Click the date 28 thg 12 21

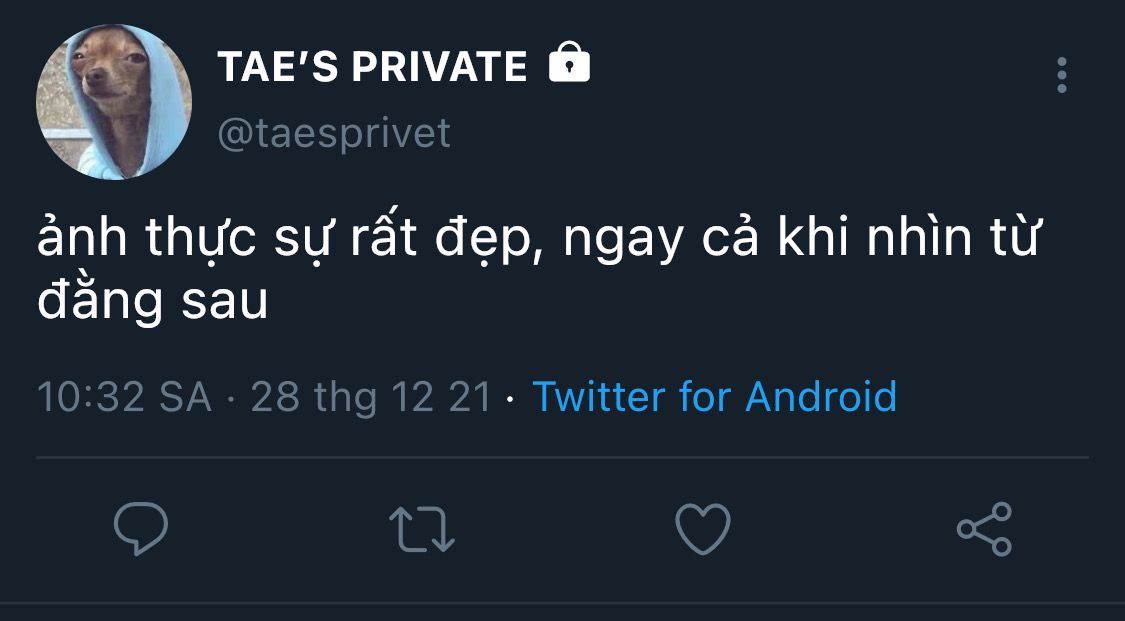(x=371, y=397)
